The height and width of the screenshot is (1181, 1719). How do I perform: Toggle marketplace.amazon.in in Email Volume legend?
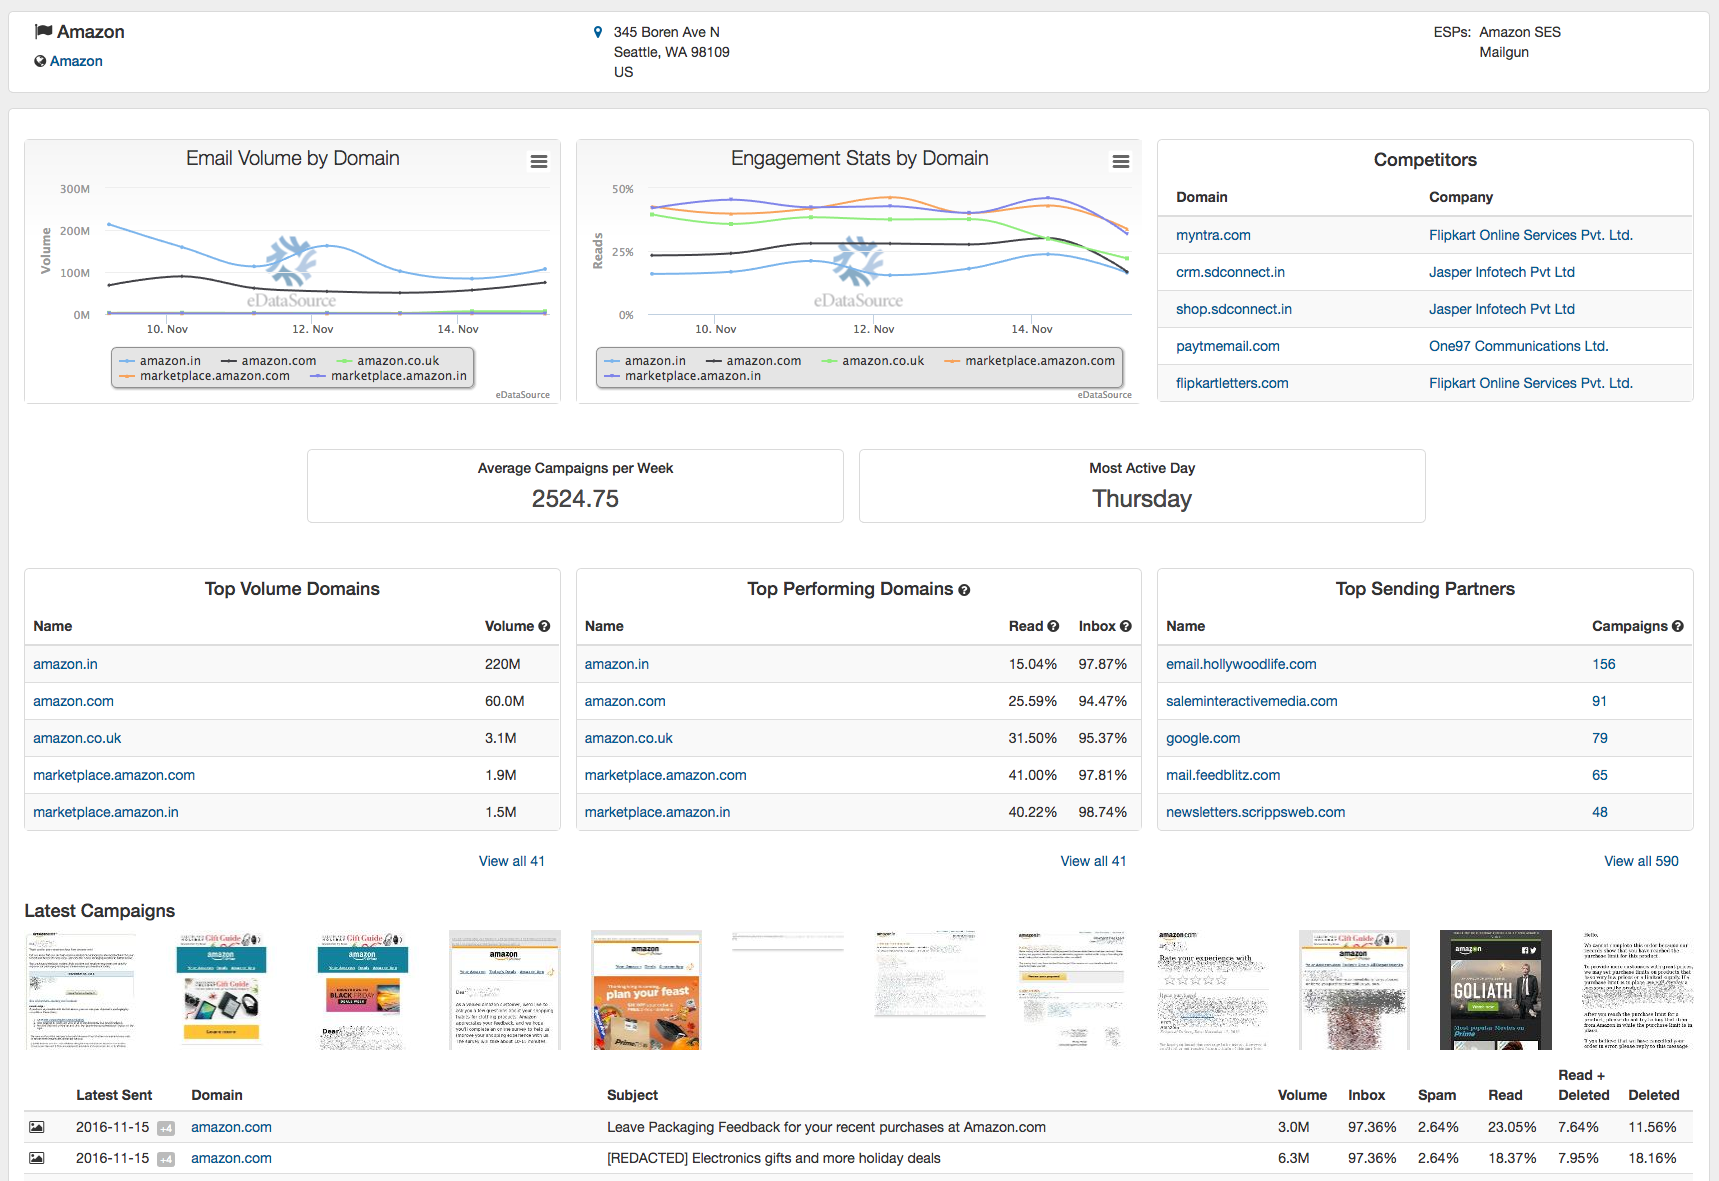pyautogui.click(x=388, y=376)
